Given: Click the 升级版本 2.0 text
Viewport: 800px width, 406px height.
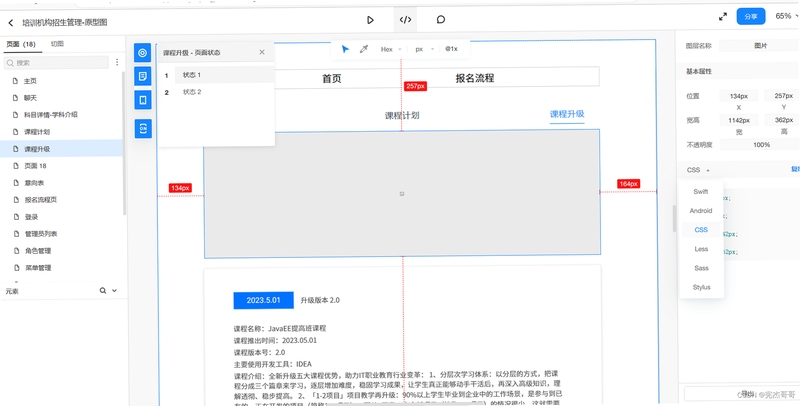Looking at the screenshot, I should (x=320, y=300).
